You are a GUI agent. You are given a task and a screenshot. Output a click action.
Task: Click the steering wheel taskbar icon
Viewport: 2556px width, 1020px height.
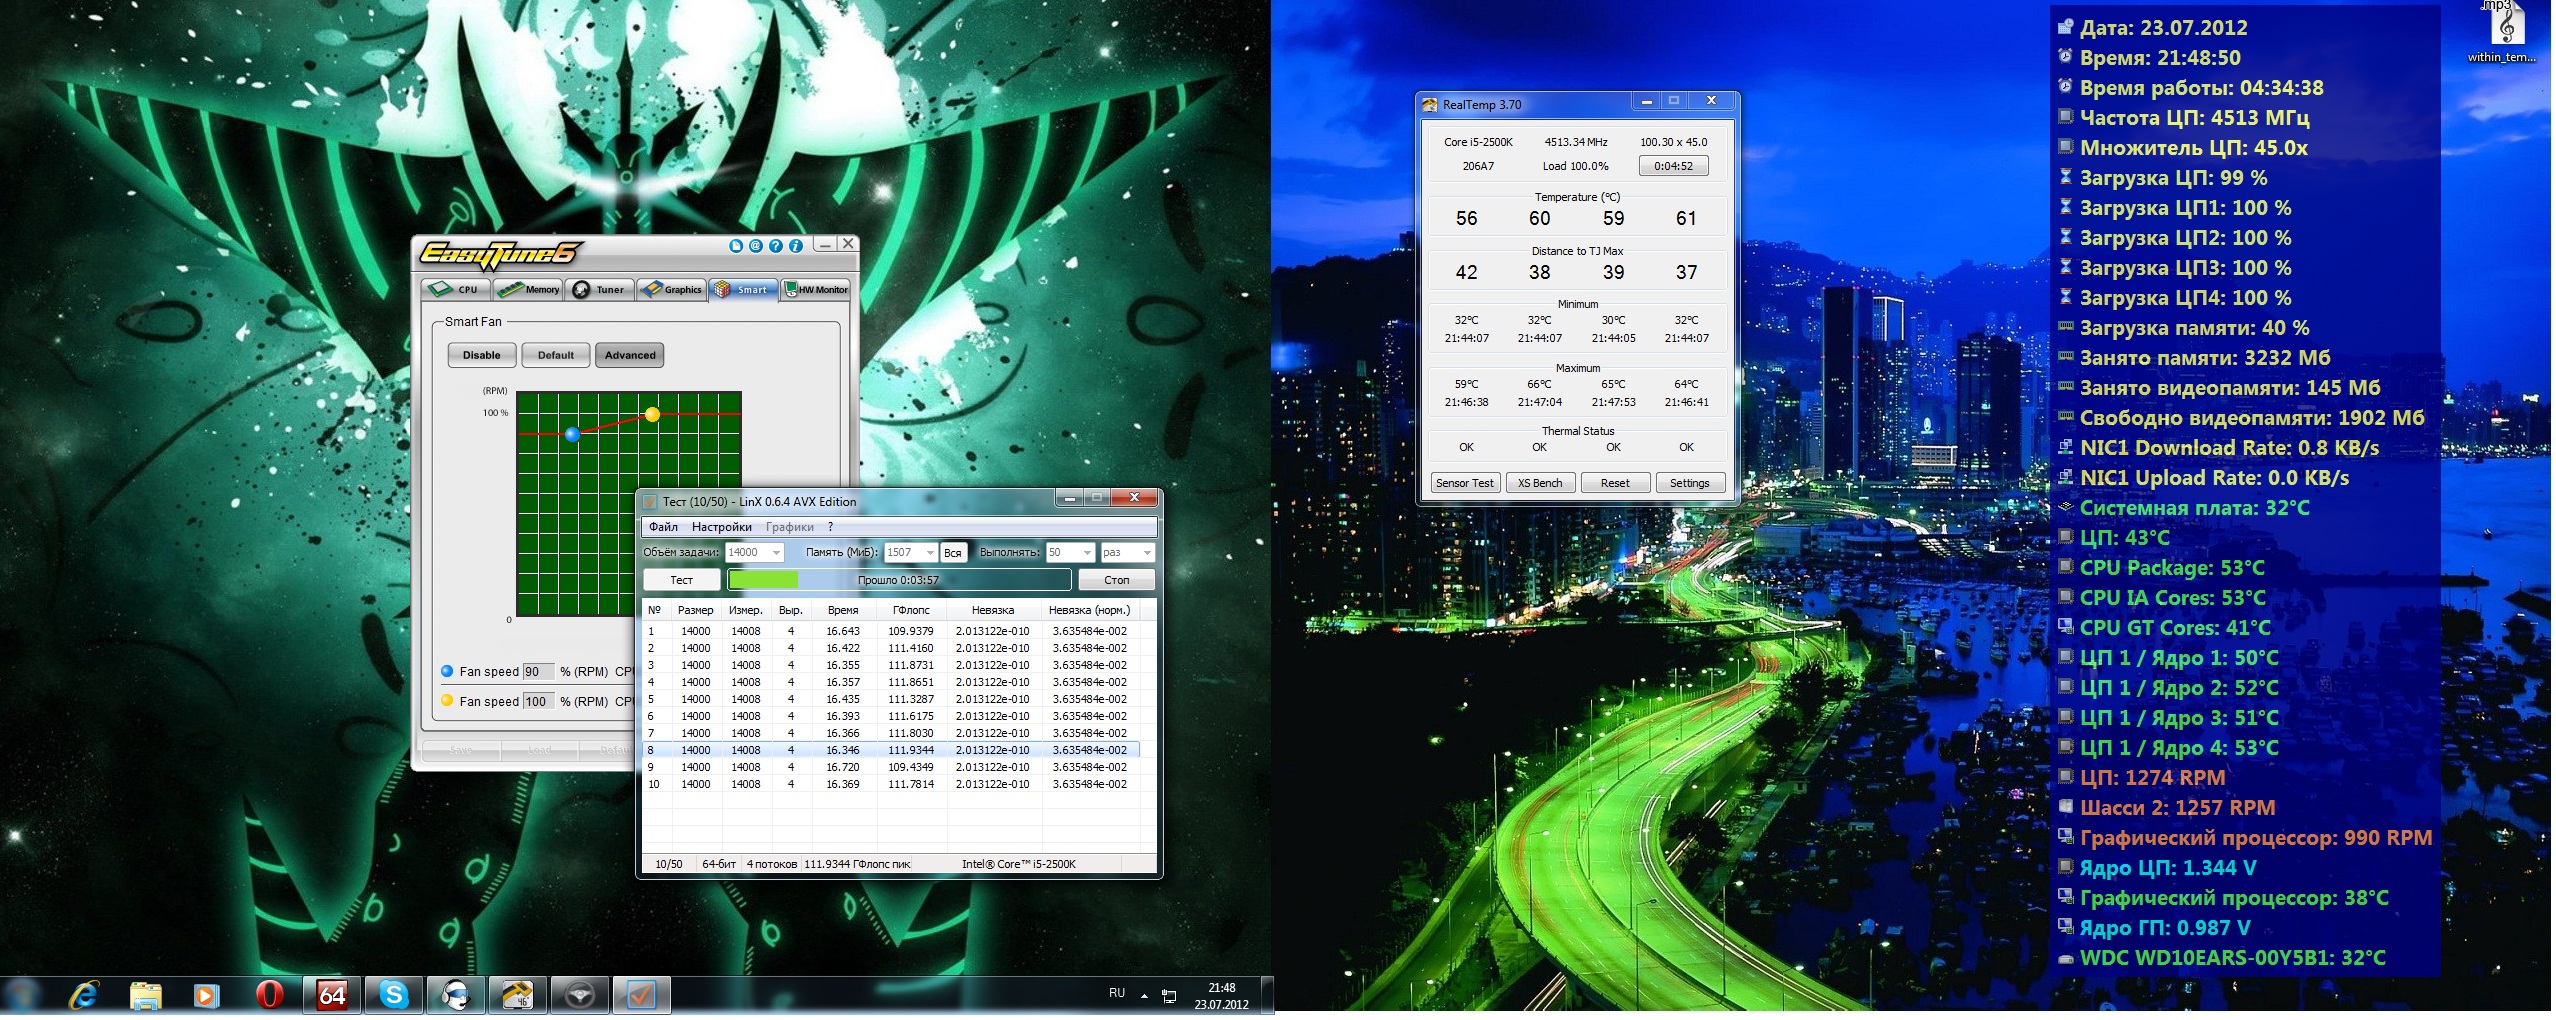579,995
